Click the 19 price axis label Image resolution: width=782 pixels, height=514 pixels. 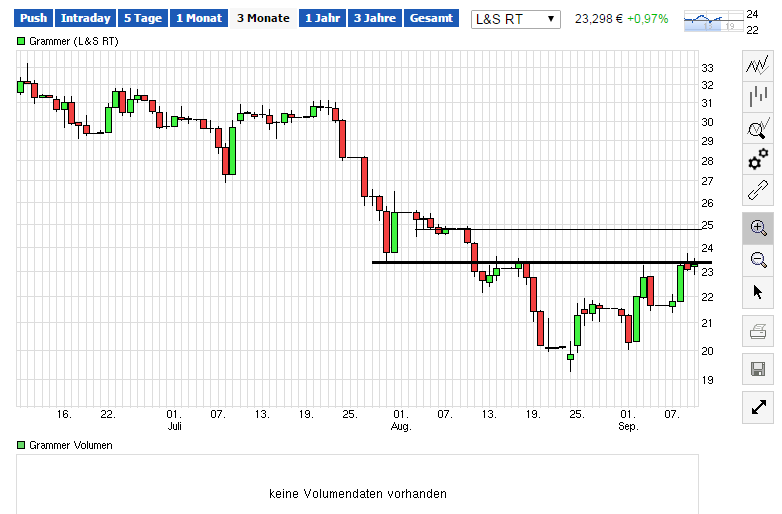pyautogui.click(x=707, y=380)
